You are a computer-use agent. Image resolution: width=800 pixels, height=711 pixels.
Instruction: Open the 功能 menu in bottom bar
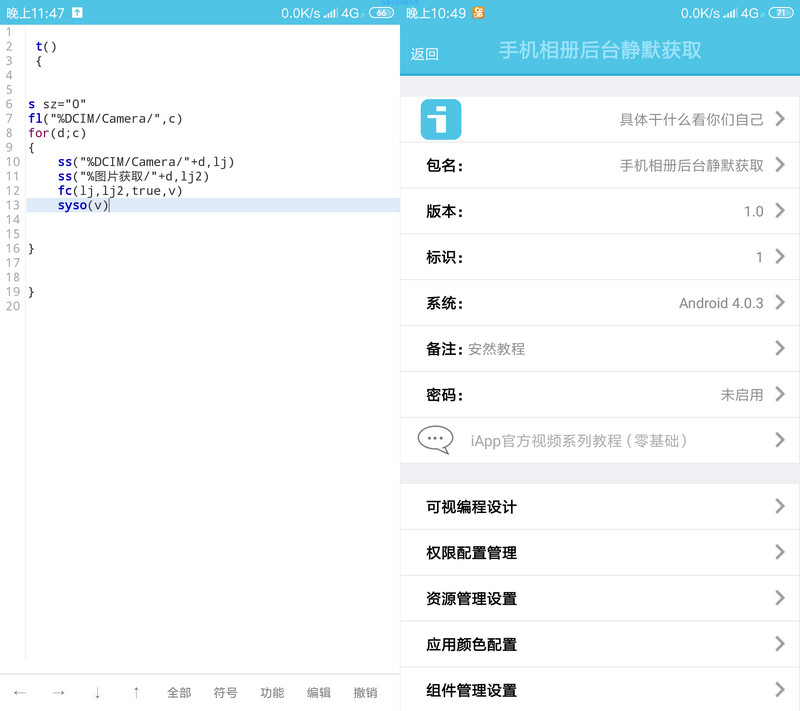pos(272,691)
